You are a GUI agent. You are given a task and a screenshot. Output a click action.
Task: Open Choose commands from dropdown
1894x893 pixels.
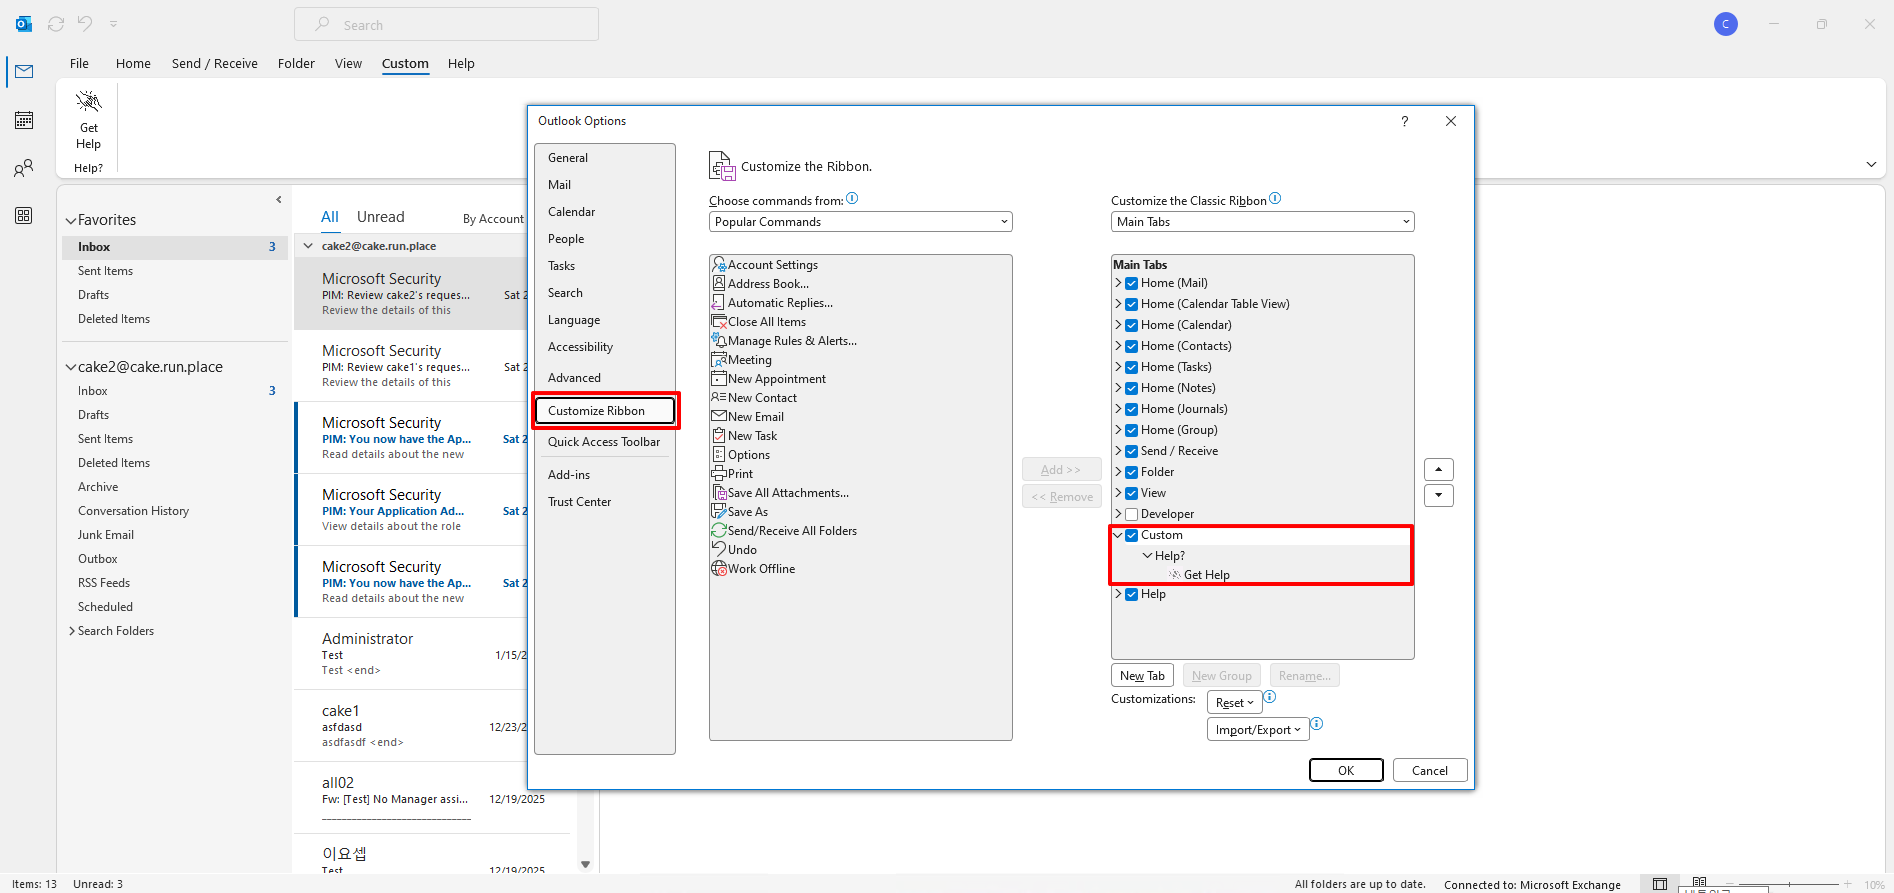pos(860,222)
